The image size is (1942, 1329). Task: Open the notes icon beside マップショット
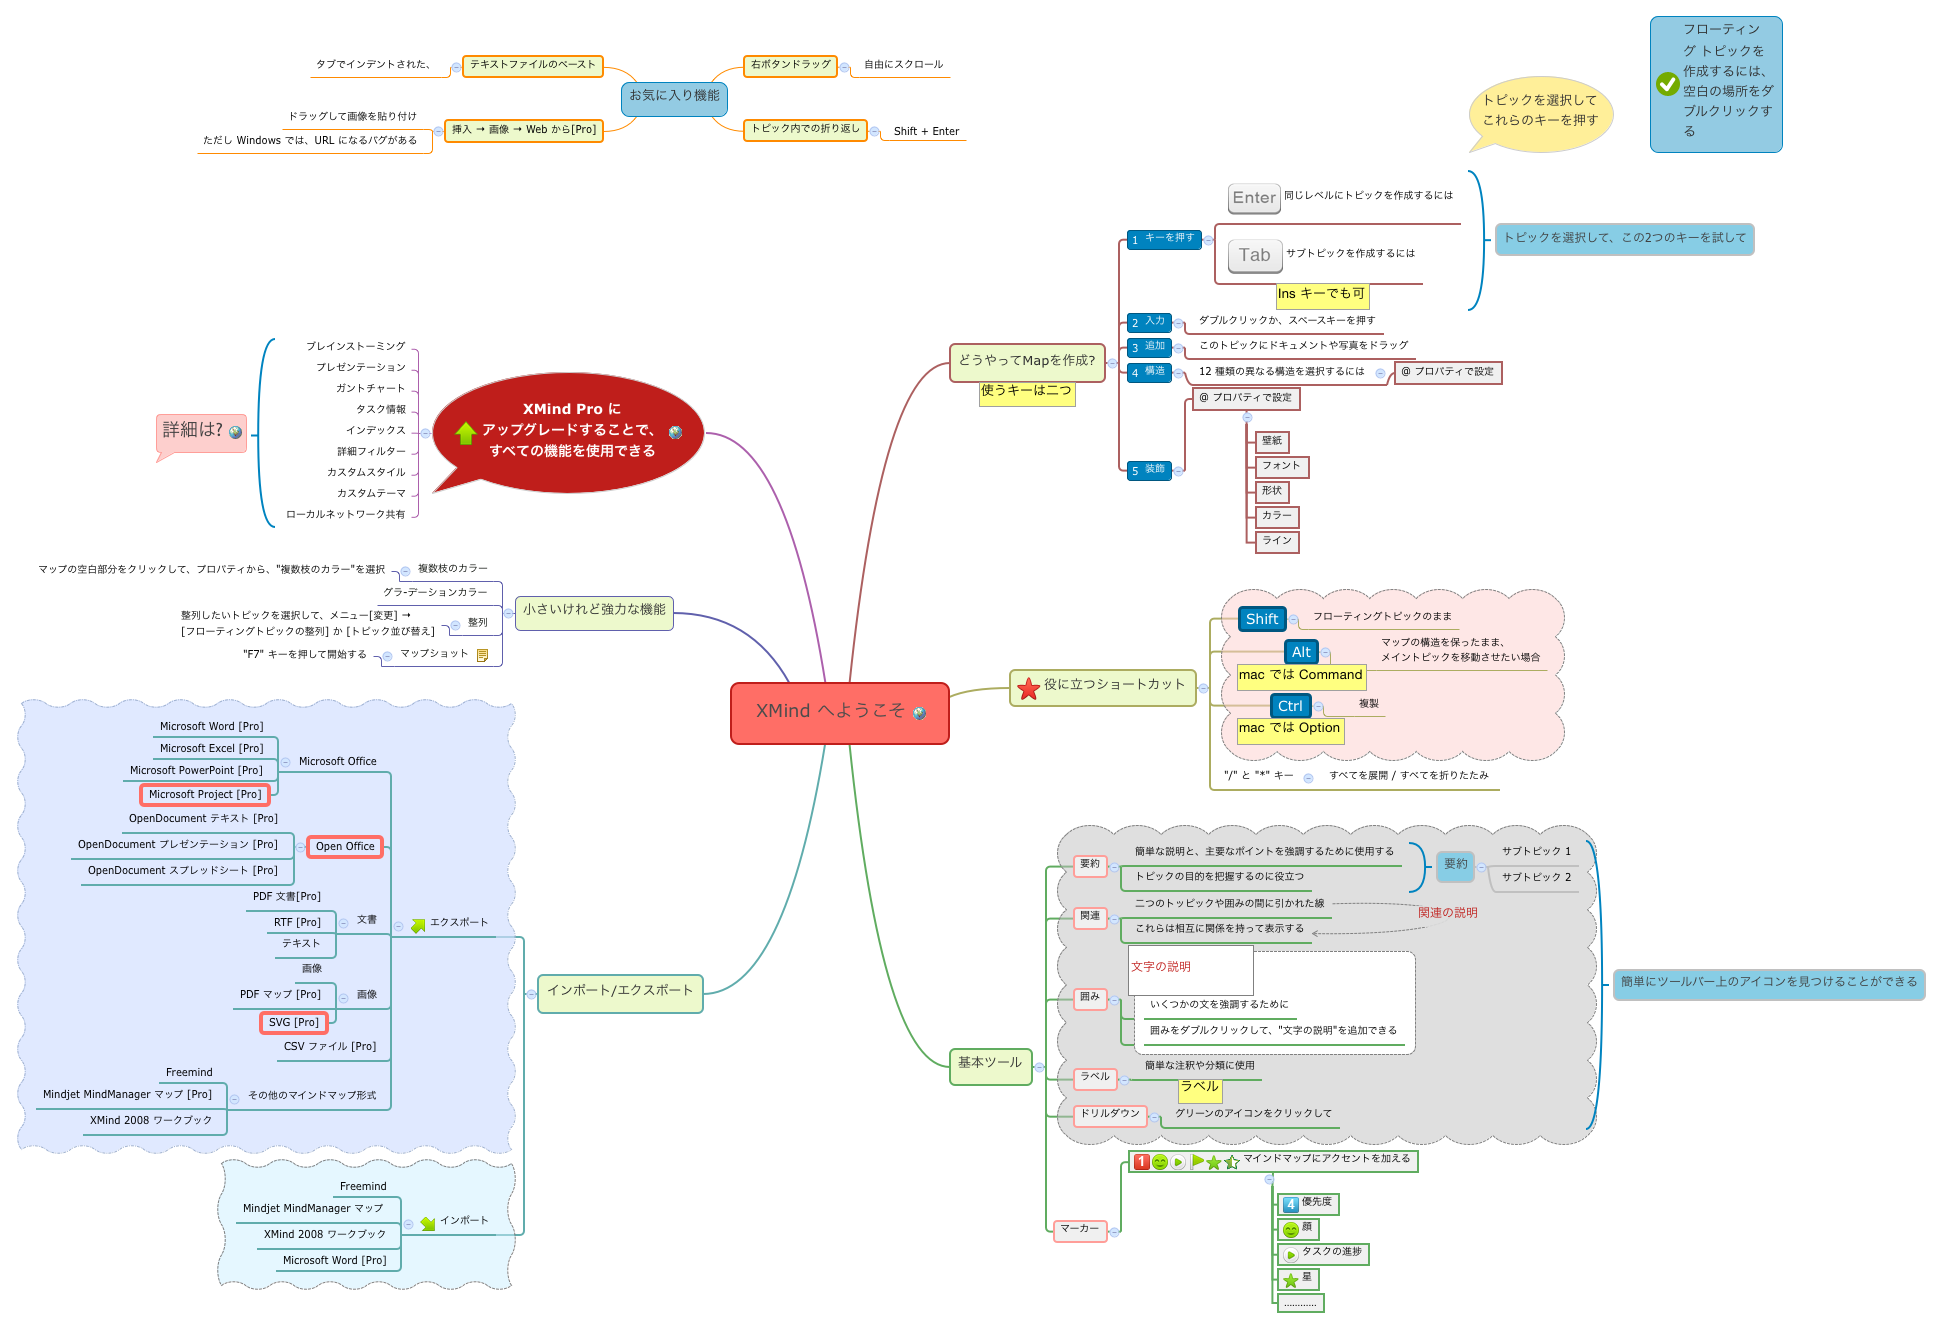coord(483,655)
